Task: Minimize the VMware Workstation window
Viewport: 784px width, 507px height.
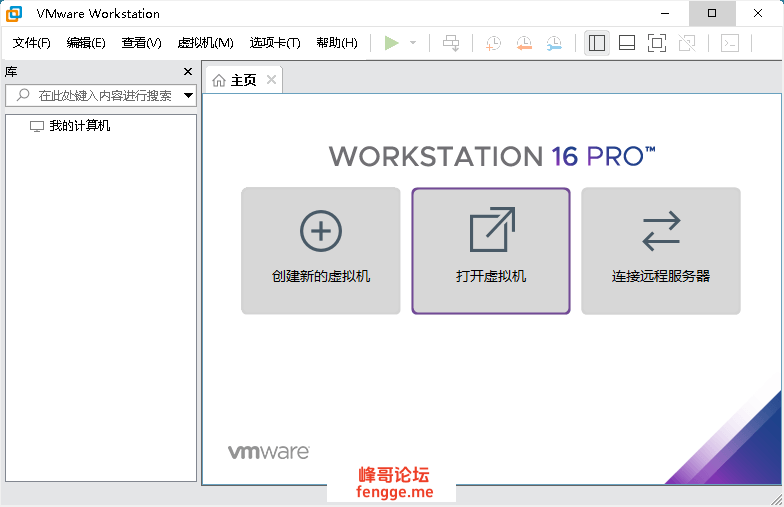Action: pos(665,13)
